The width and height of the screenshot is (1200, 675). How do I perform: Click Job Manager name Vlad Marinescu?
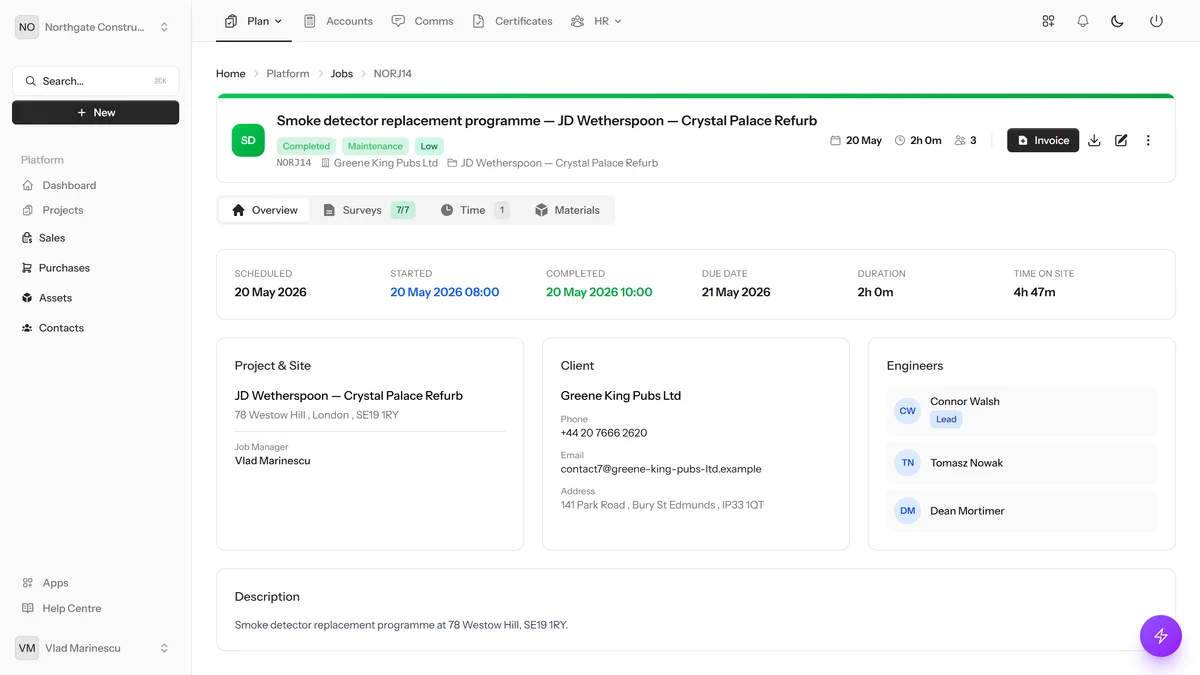pos(273,461)
